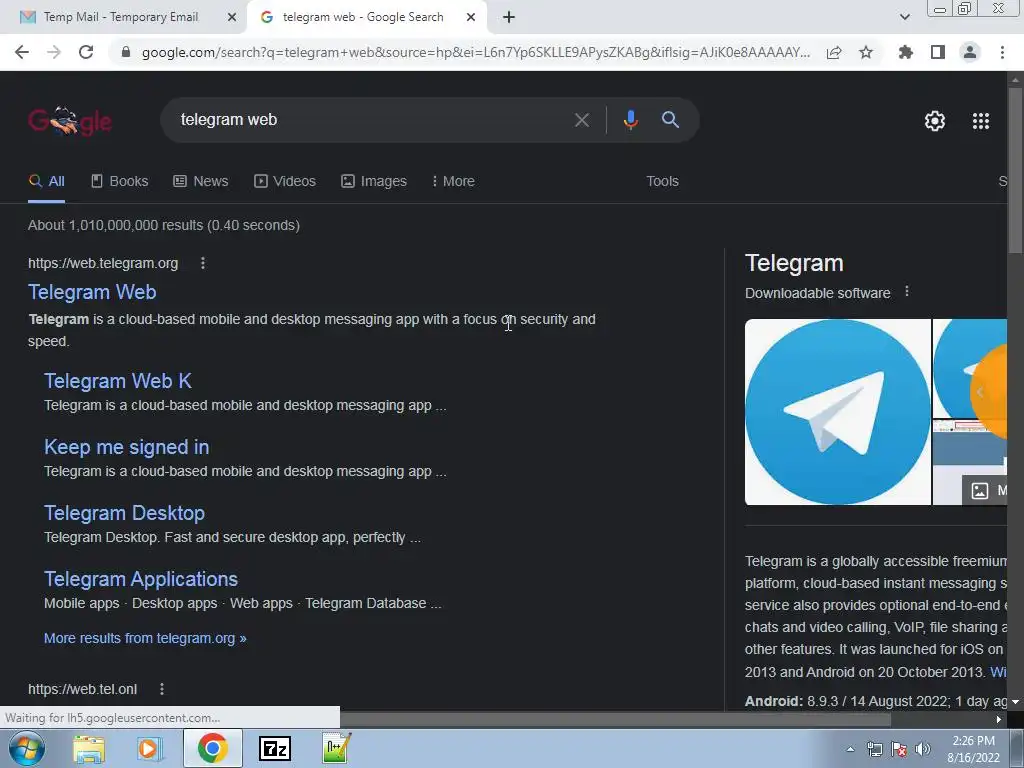Image resolution: width=1024 pixels, height=768 pixels.
Task: Open Telegram knowledge panel options menu
Action: pyautogui.click(x=906, y=292)
